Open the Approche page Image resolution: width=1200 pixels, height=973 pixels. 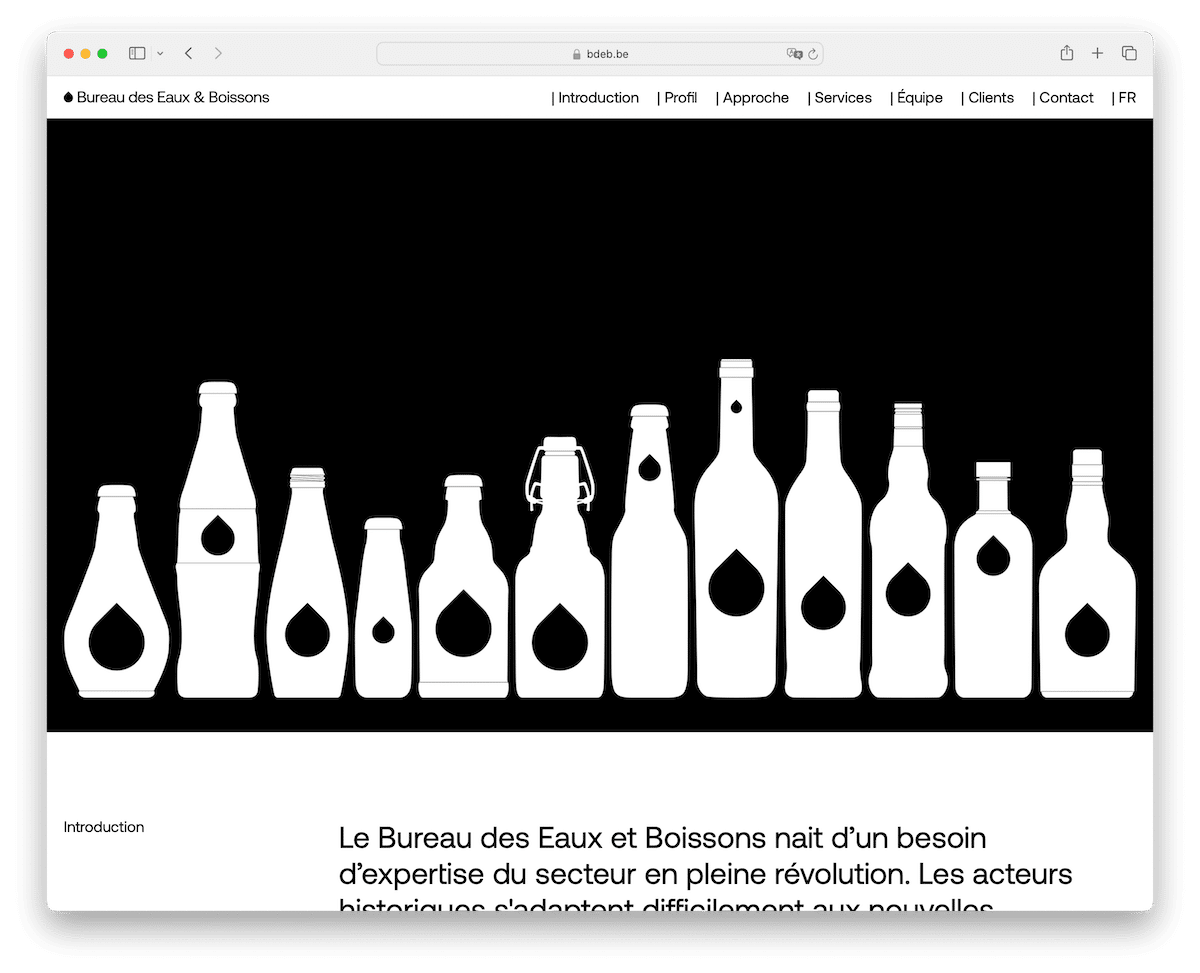tap(756, 97)
